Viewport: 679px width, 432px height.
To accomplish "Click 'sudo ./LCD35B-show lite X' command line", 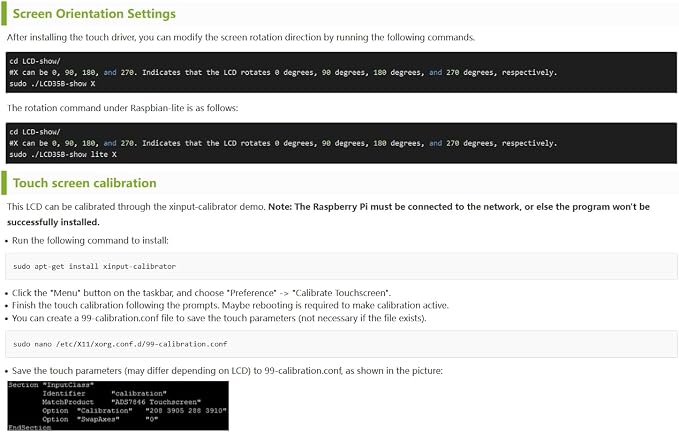I will pos(63,154).
